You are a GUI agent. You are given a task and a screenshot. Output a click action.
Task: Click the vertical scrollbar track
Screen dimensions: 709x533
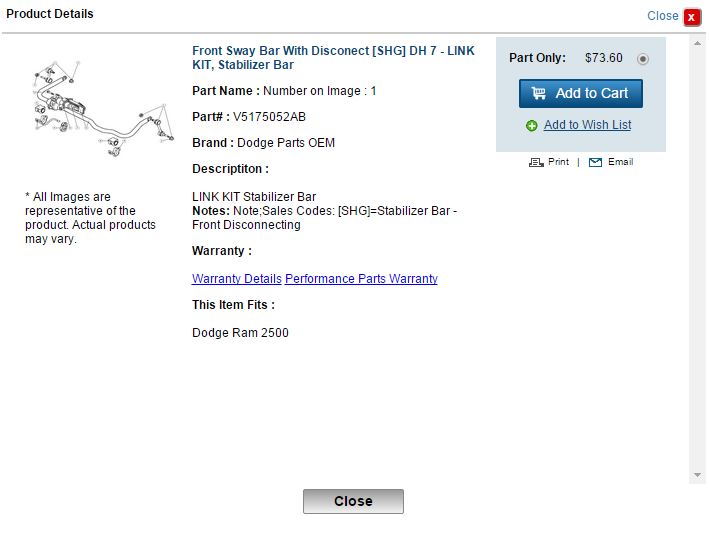pyautogui.click(x=697, y=260)
